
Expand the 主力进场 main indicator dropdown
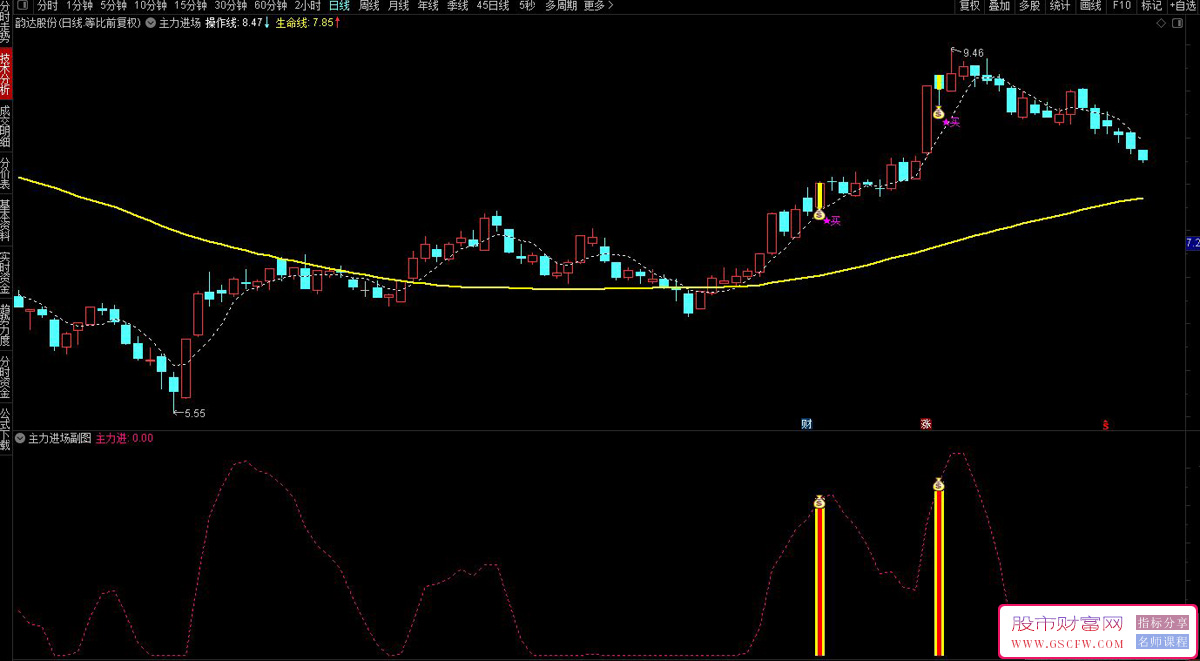151,22
